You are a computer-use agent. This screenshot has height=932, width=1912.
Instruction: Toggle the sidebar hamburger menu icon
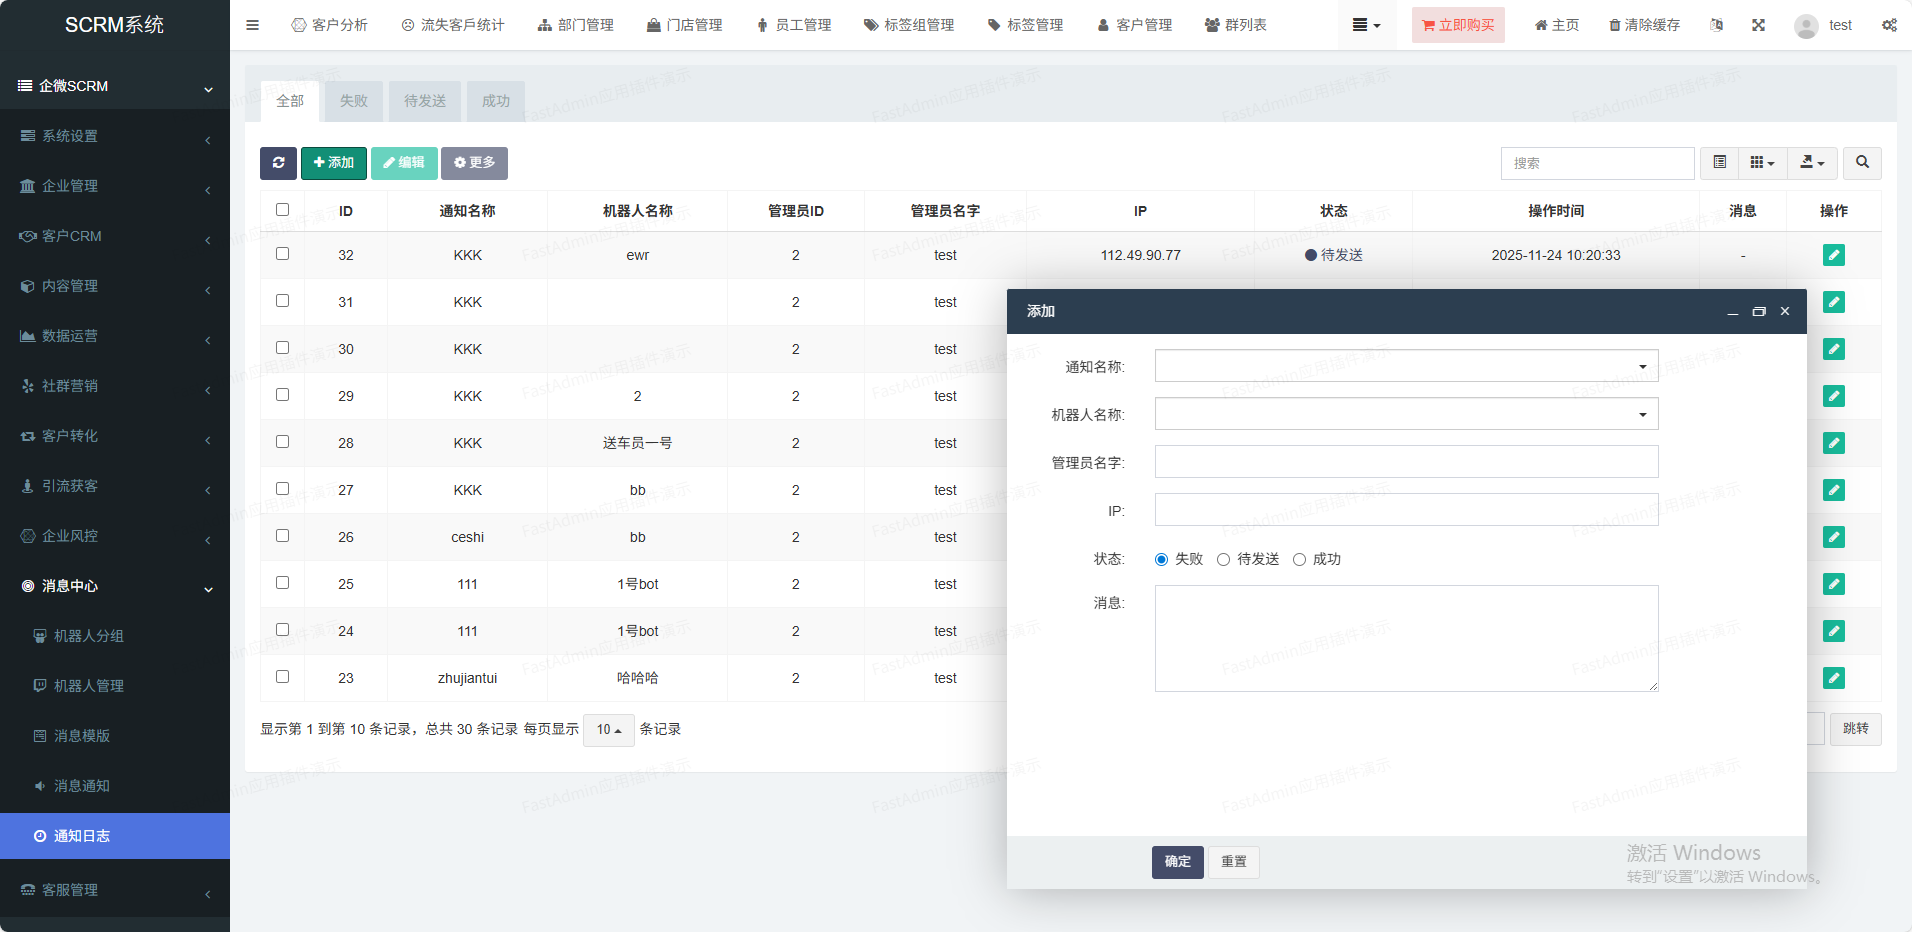(x=252, y=25)
